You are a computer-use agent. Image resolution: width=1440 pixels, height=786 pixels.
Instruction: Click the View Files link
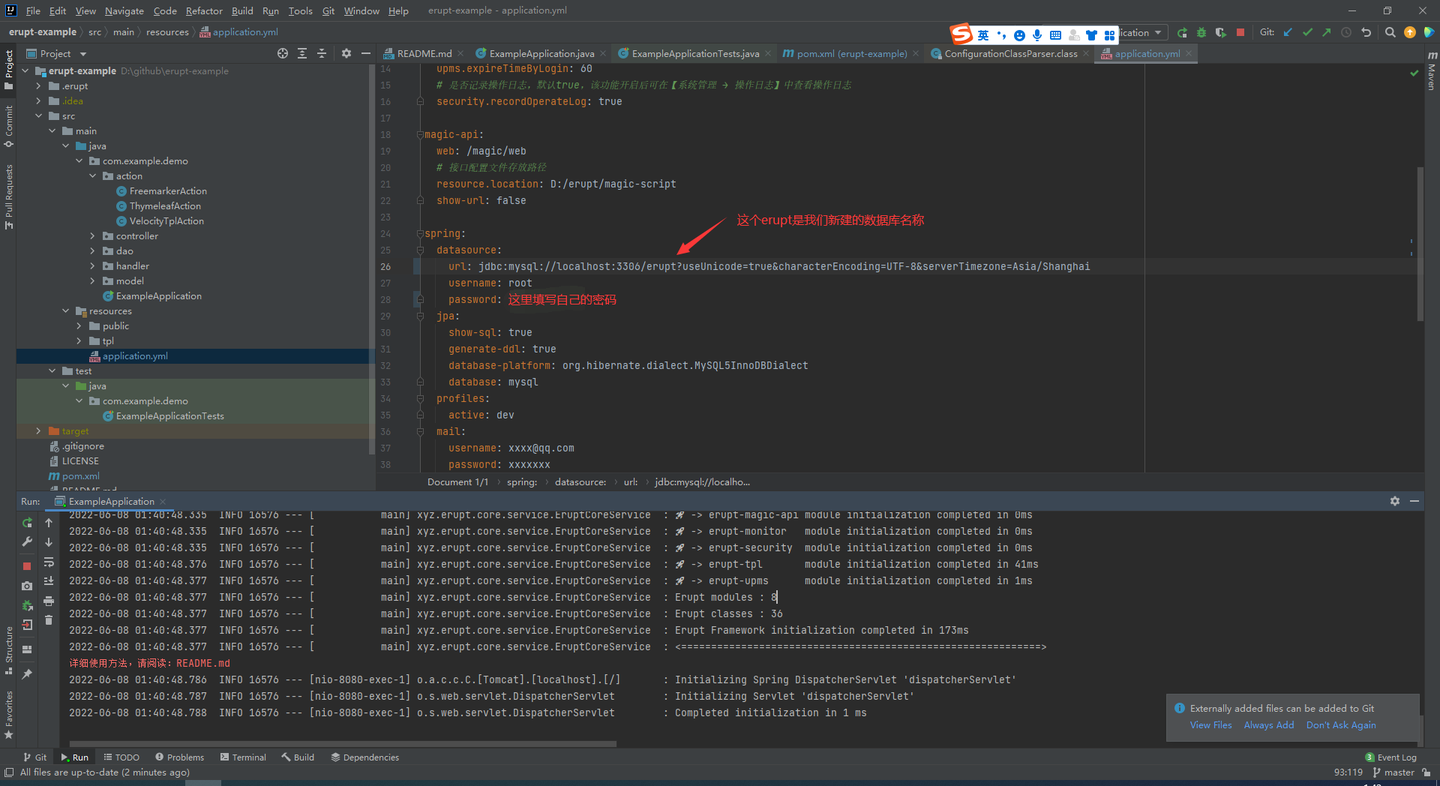1210,725
